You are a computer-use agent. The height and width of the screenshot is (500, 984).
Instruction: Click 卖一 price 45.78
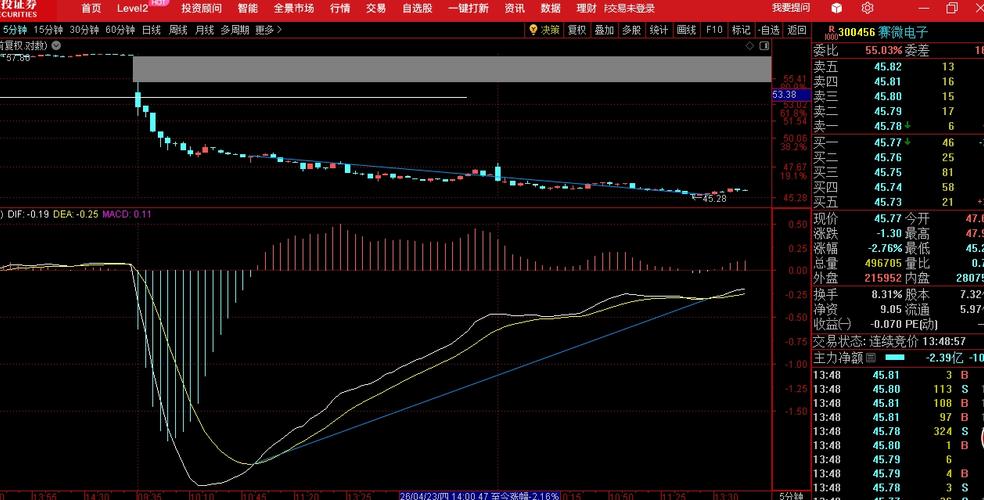tap(887, 126)
